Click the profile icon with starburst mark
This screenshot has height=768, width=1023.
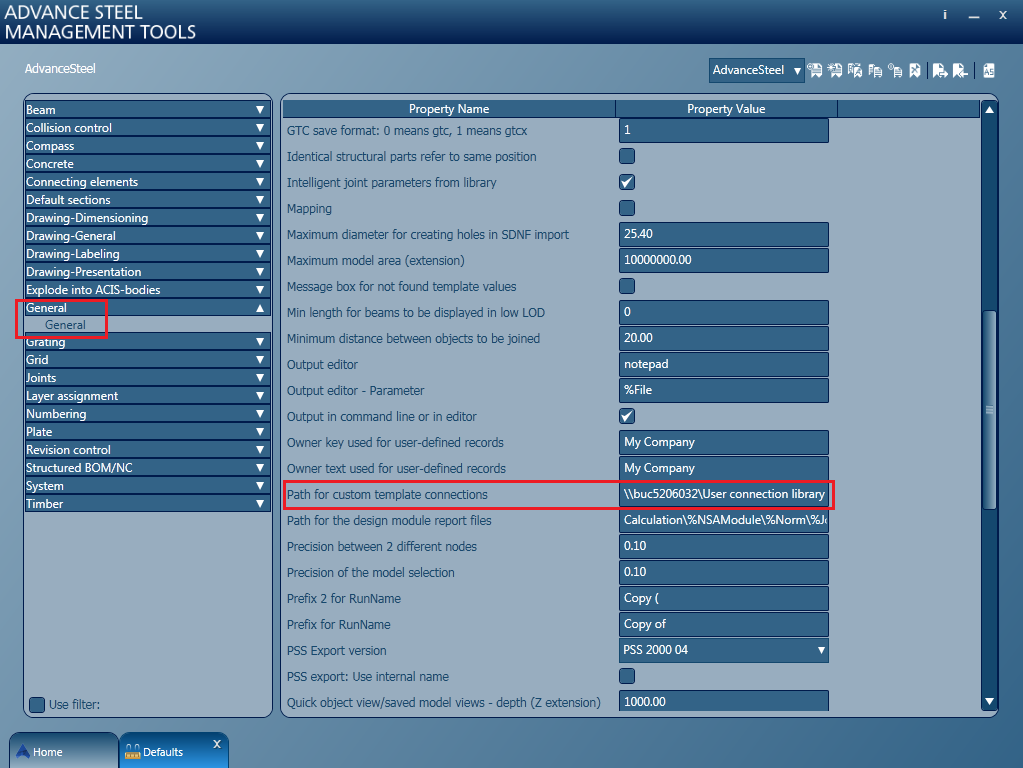[835, 70]
